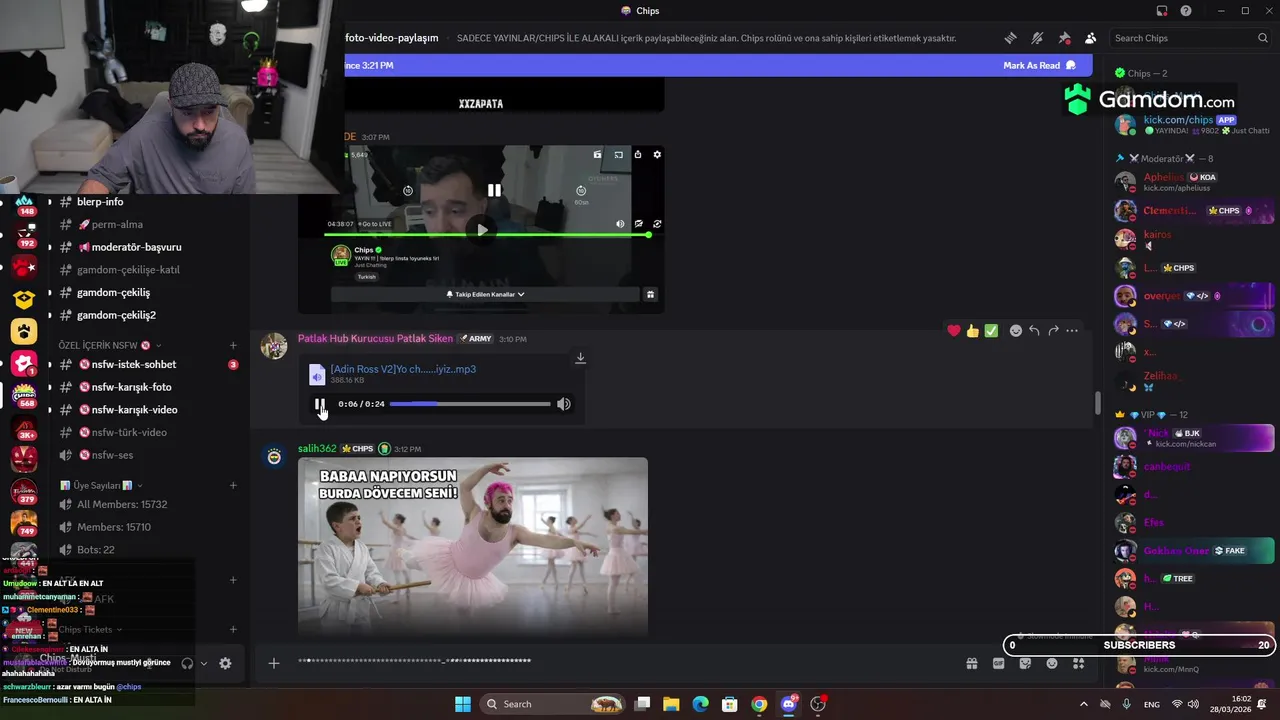React with the green check mark
Image resolution: width=1280 pixels, height=720 pixels.
[991, 331]
